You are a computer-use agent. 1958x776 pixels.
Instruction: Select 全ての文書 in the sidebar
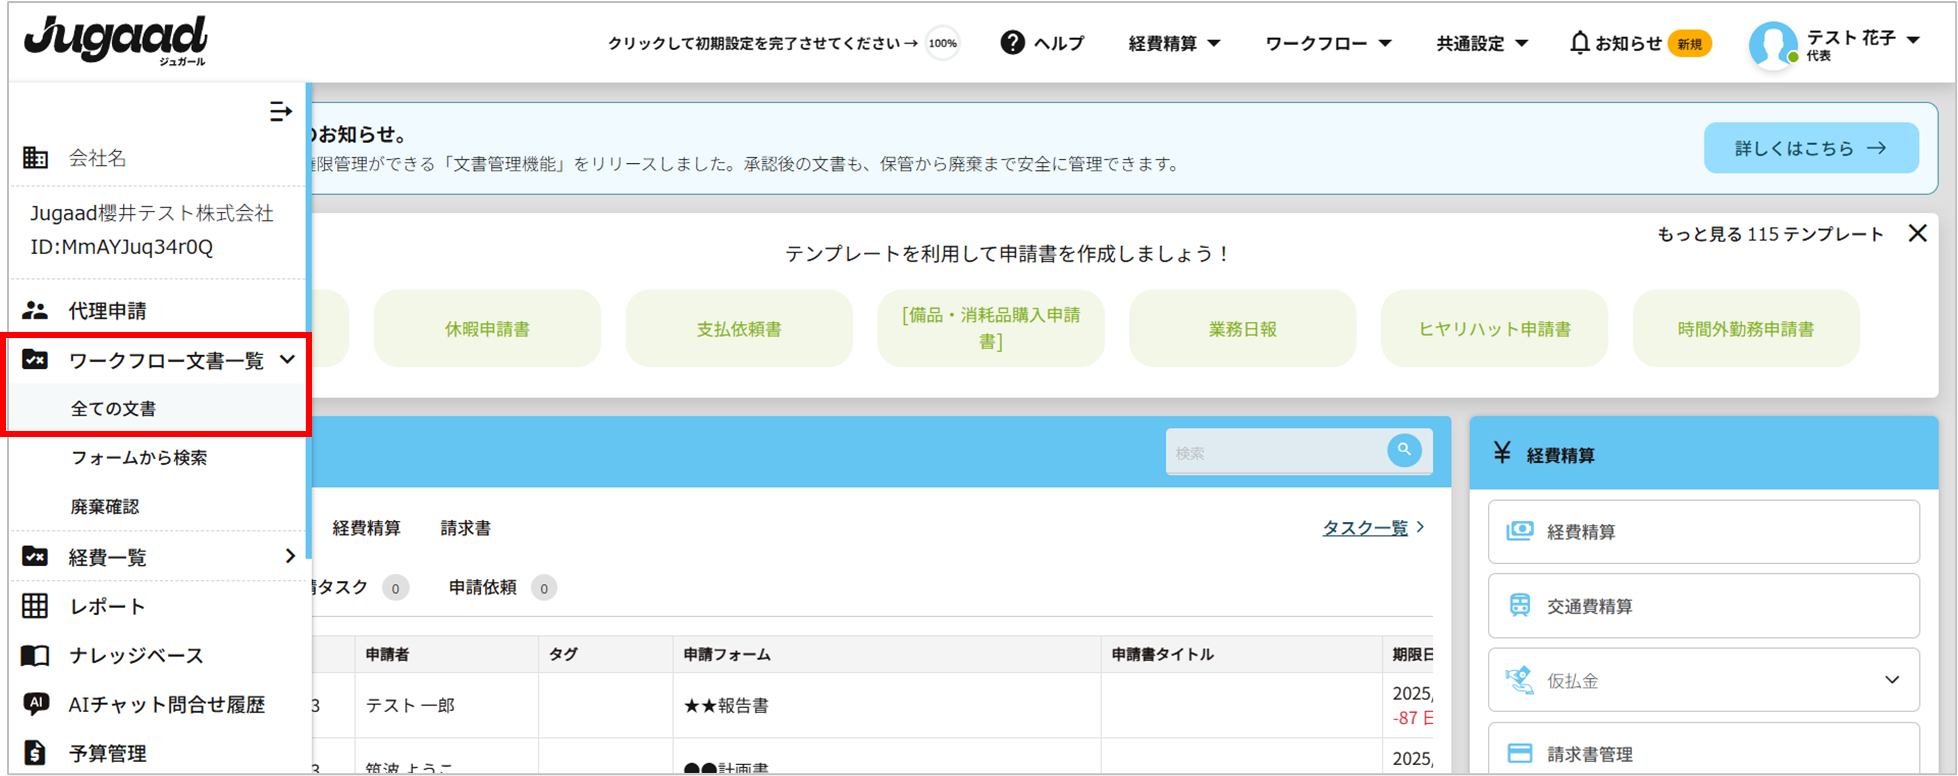(113, 408)
